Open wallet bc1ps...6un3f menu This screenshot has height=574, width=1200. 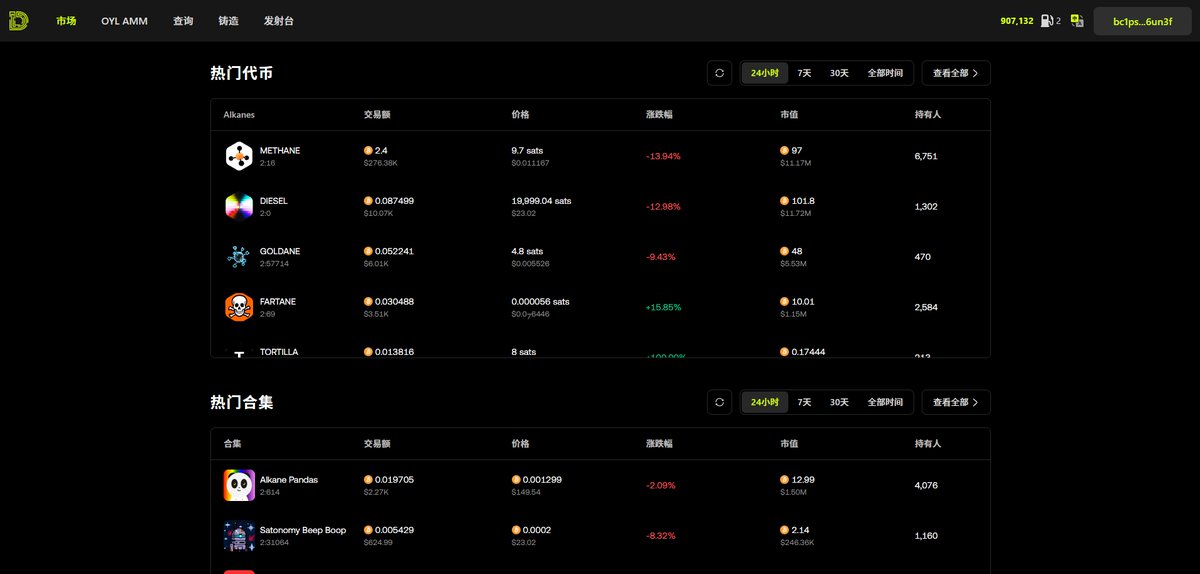click(1142, 21)
